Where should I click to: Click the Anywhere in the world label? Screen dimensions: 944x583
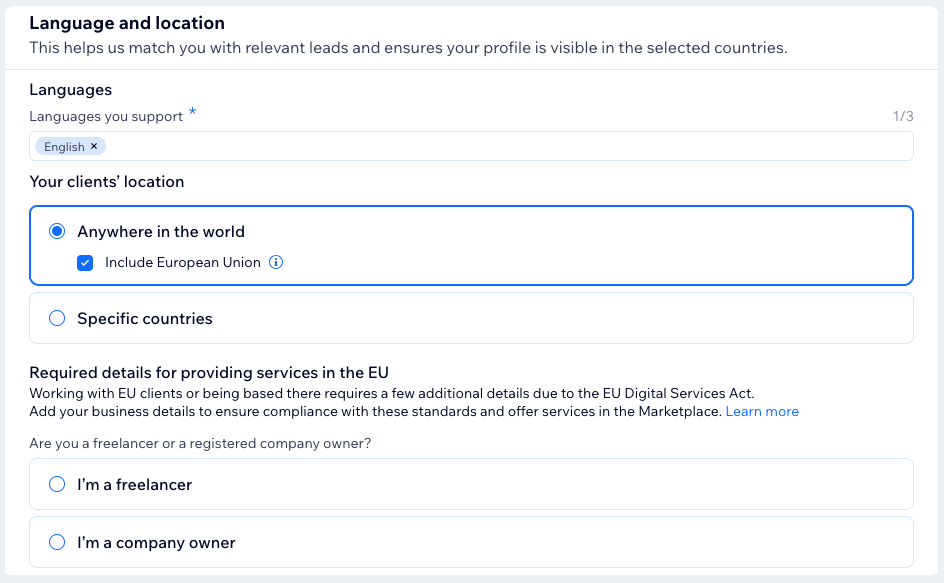coord(161,232)
